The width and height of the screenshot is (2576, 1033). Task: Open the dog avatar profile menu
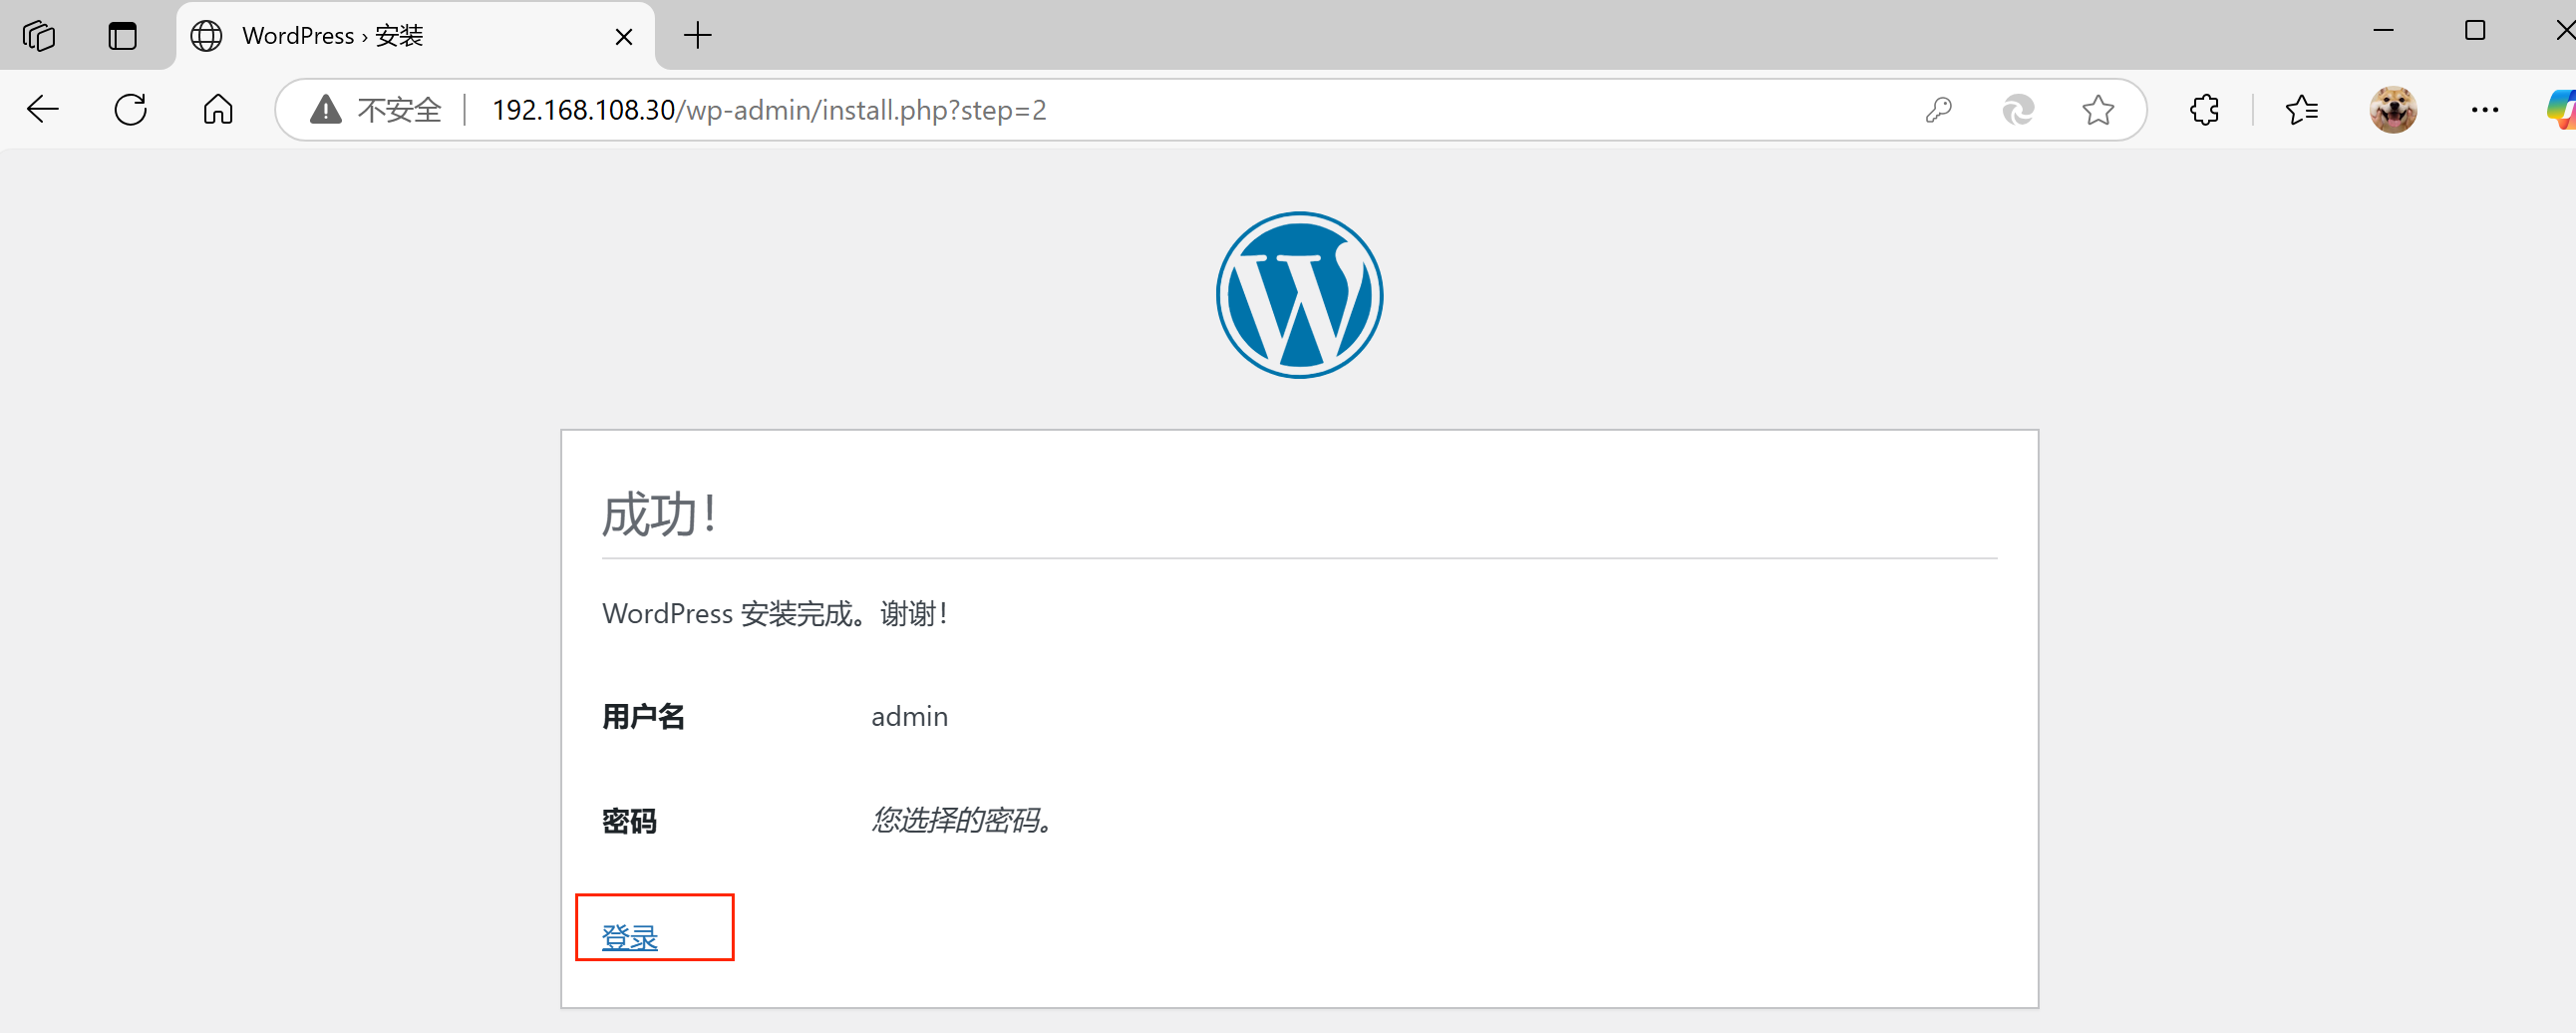[2393, 109]
